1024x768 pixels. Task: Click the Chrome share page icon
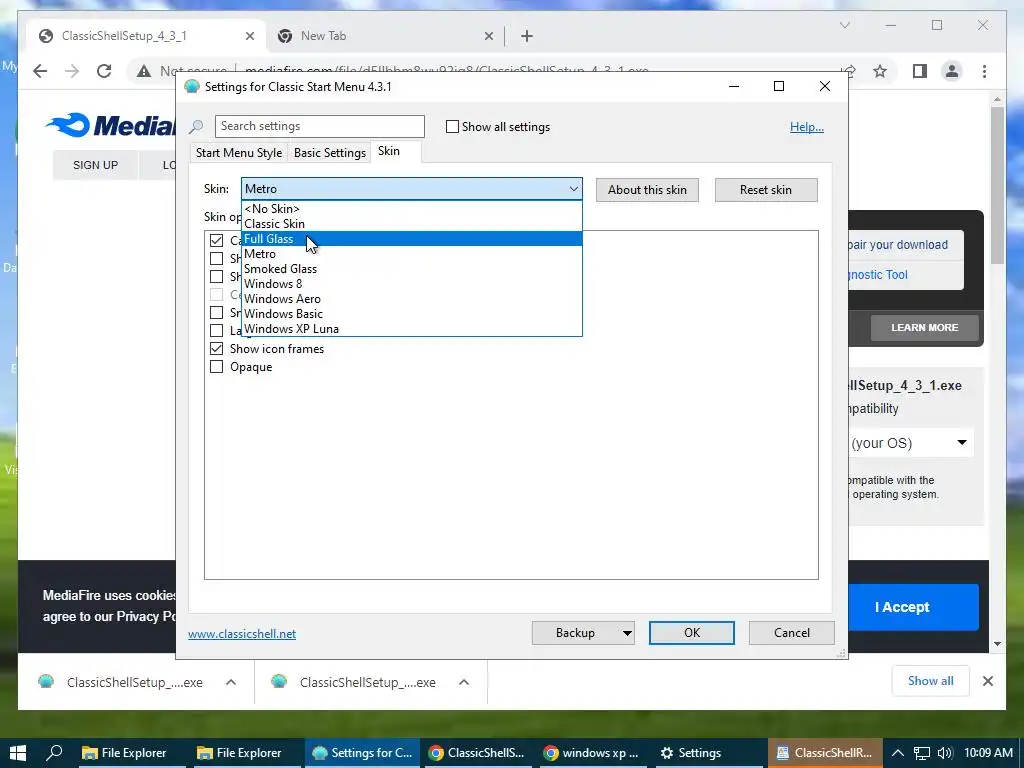pos(848,71)
